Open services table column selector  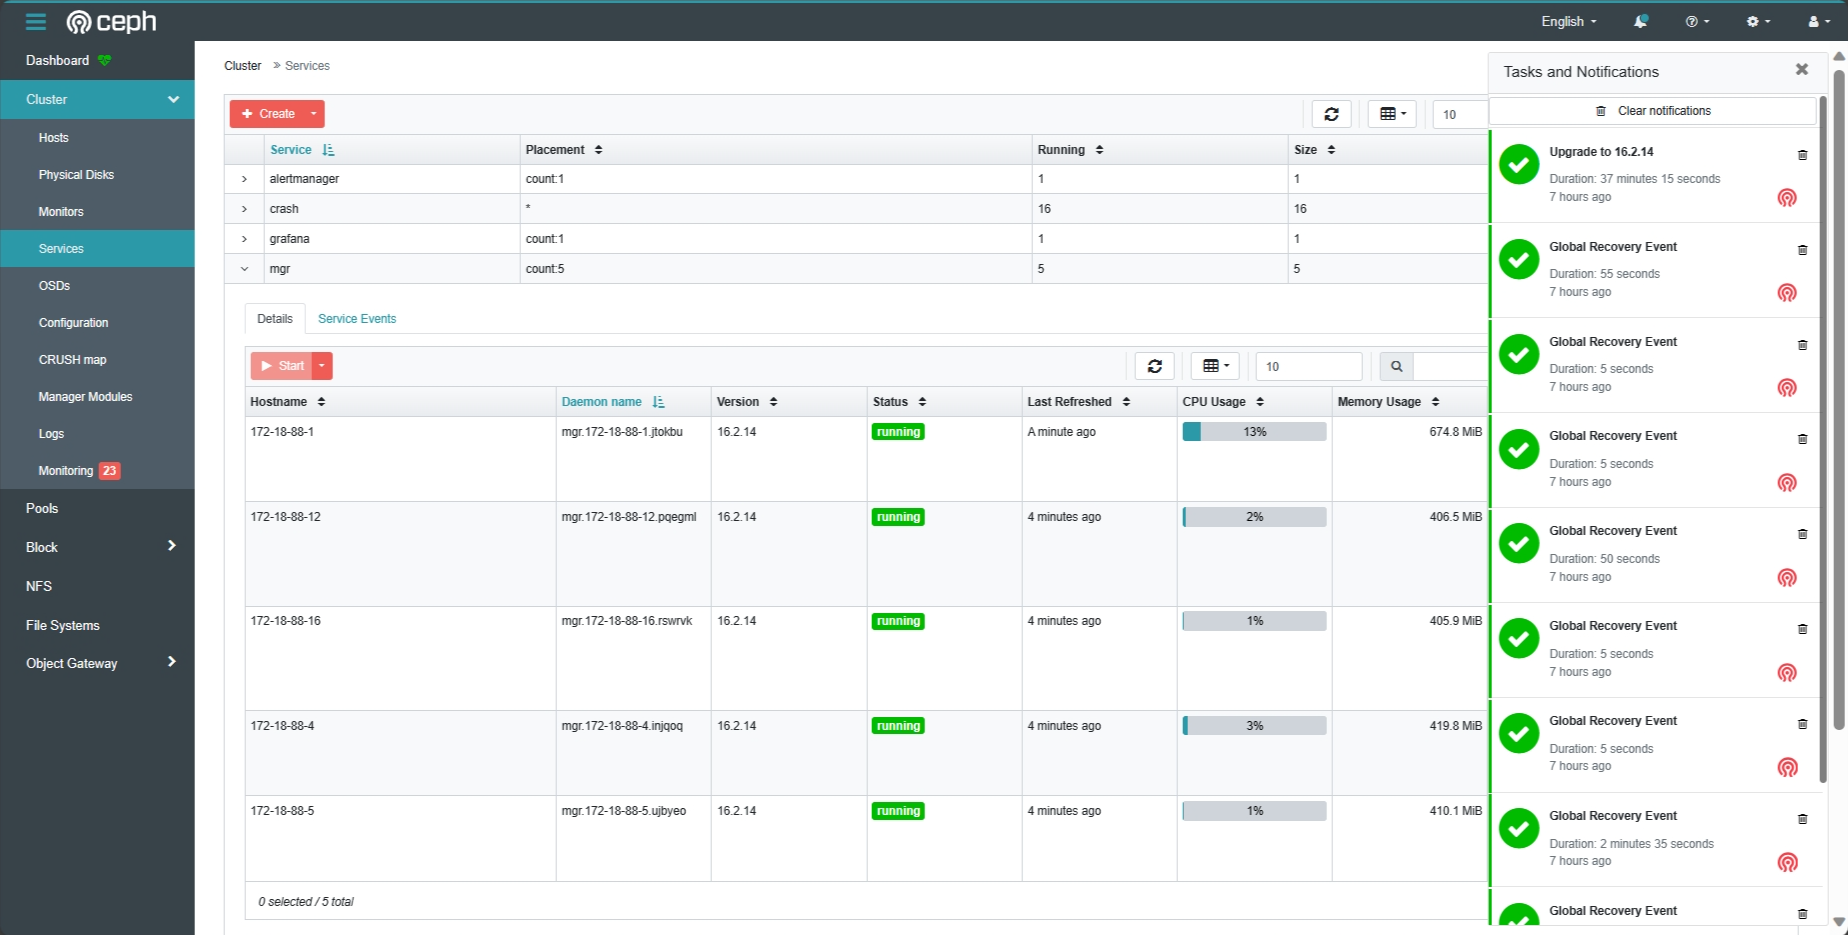[x=1392, y=114]
